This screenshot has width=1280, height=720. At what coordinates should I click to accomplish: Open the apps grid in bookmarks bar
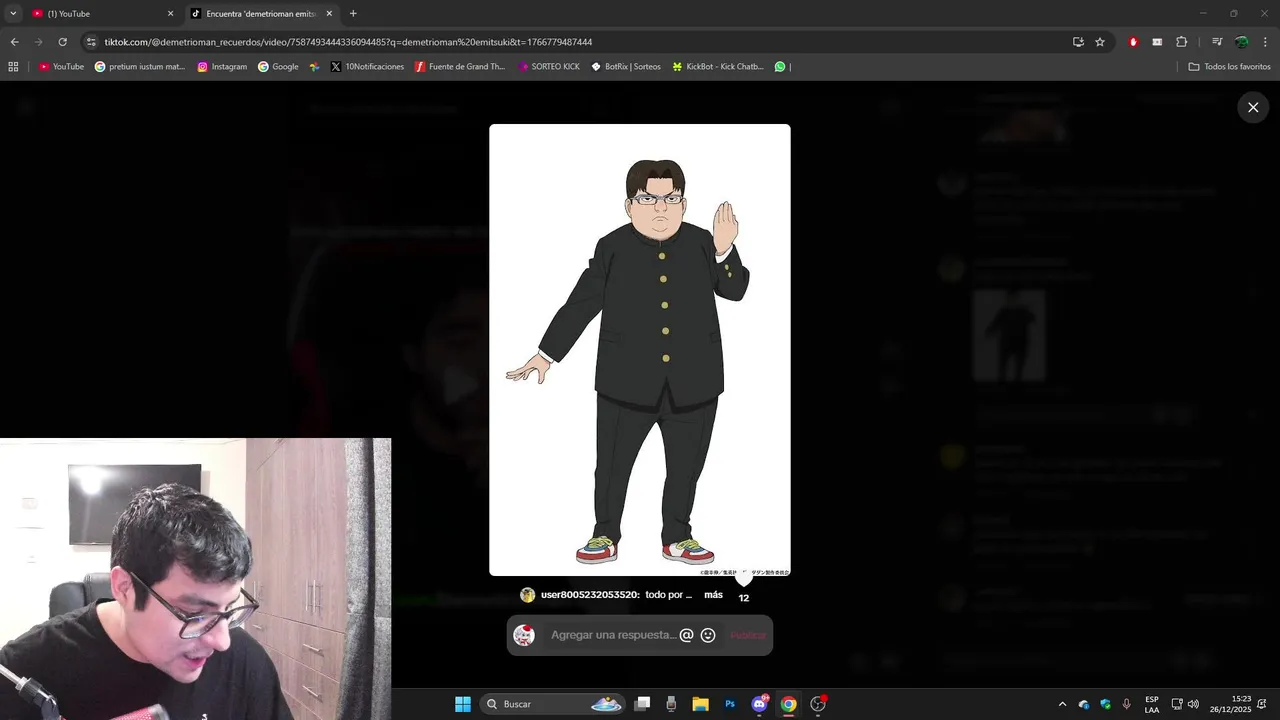click(x=13, y=67)
